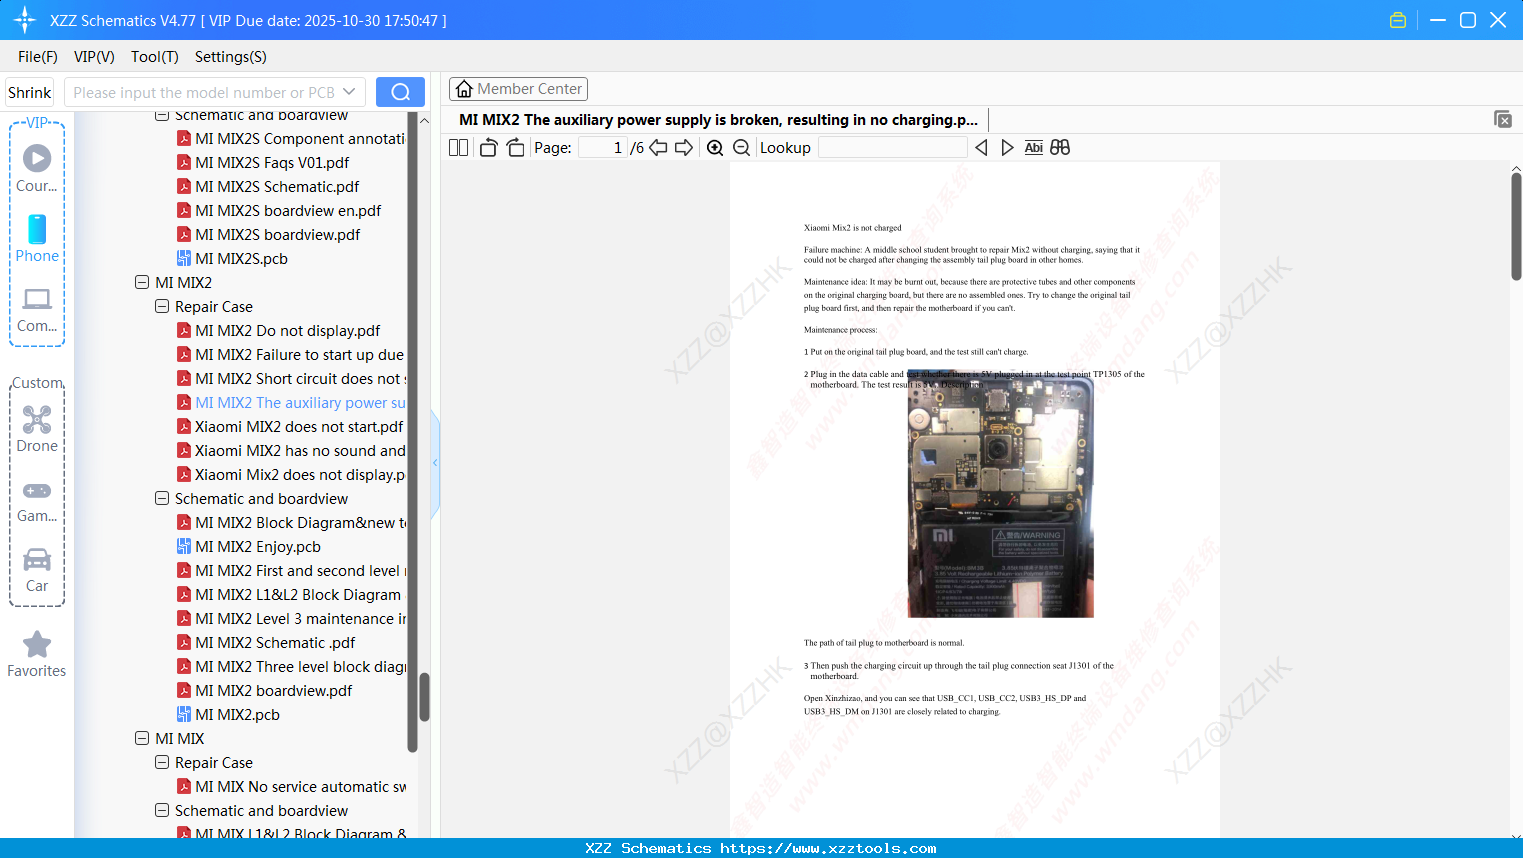Select the Phone category icon
The width and height of the screenshot is (1523, 858).
click(37, 238)
